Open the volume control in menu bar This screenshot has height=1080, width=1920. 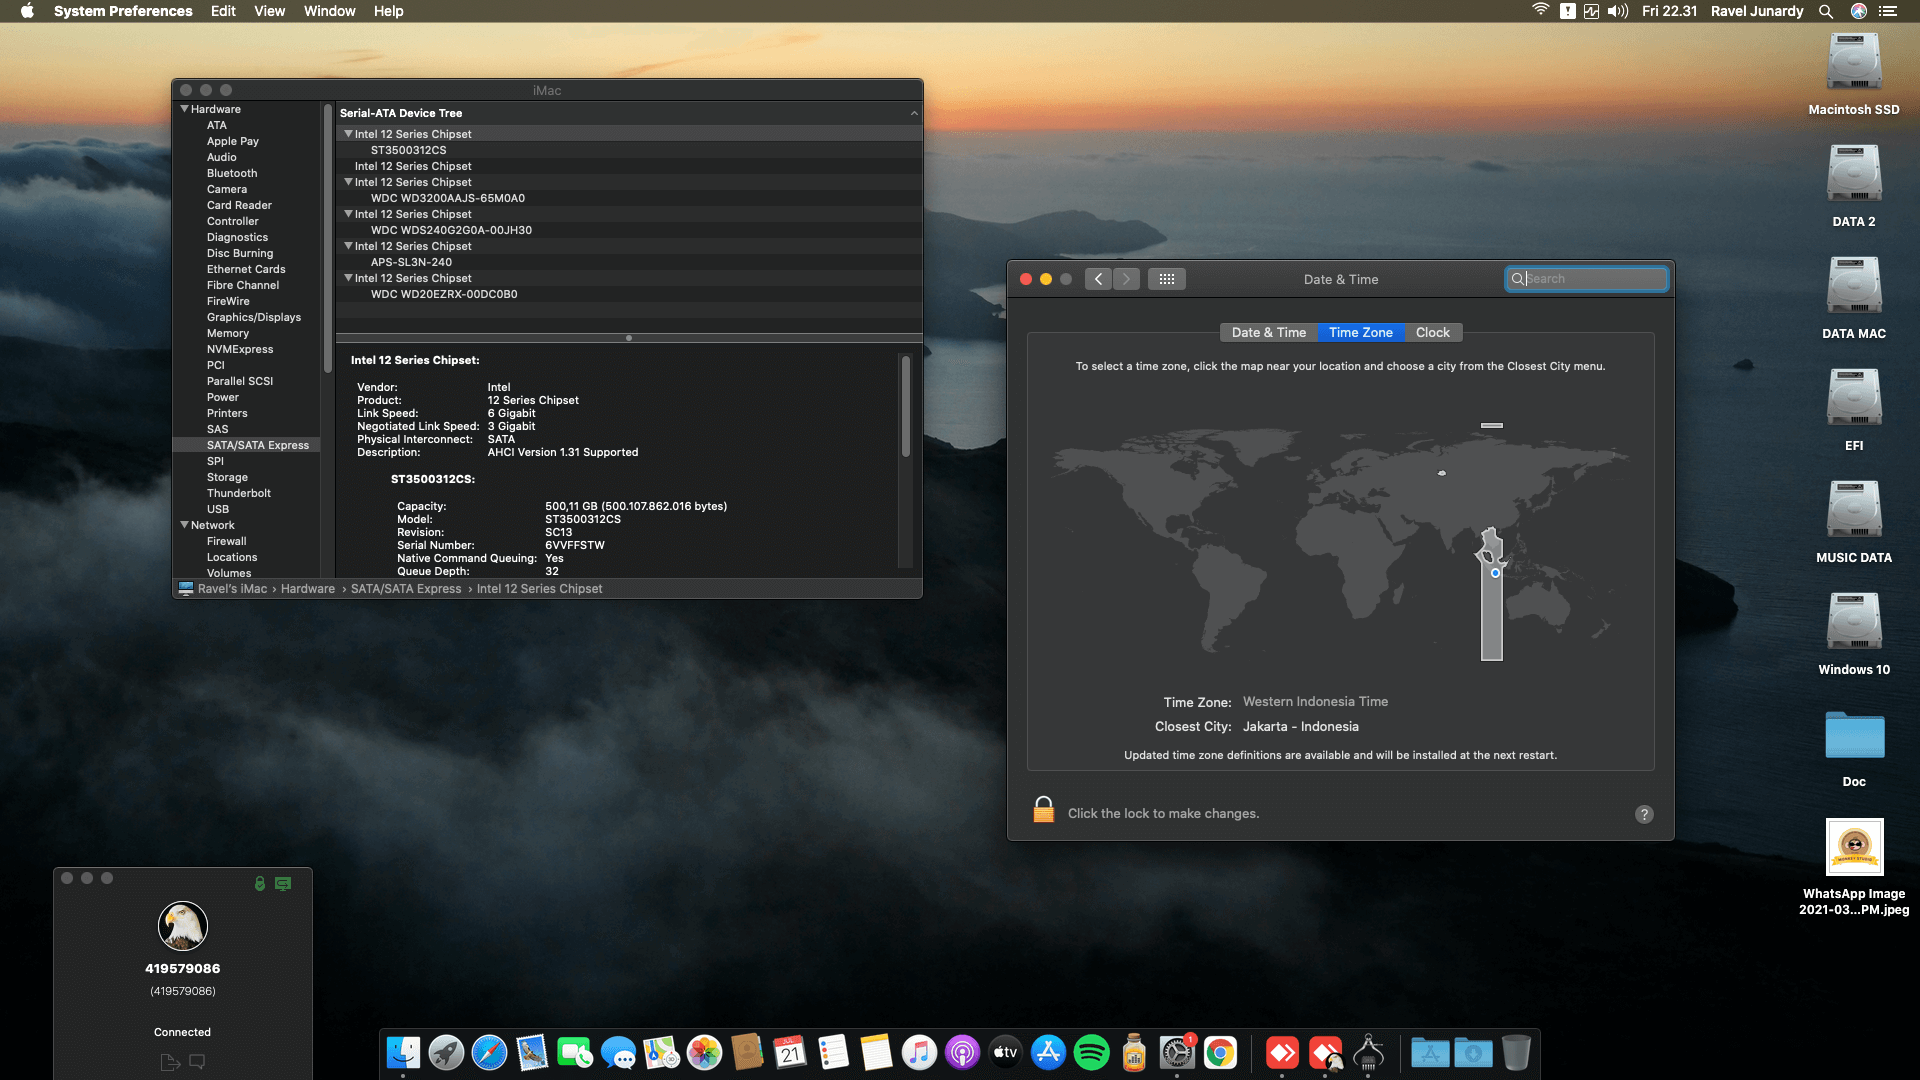click(x=1618, y=11)
